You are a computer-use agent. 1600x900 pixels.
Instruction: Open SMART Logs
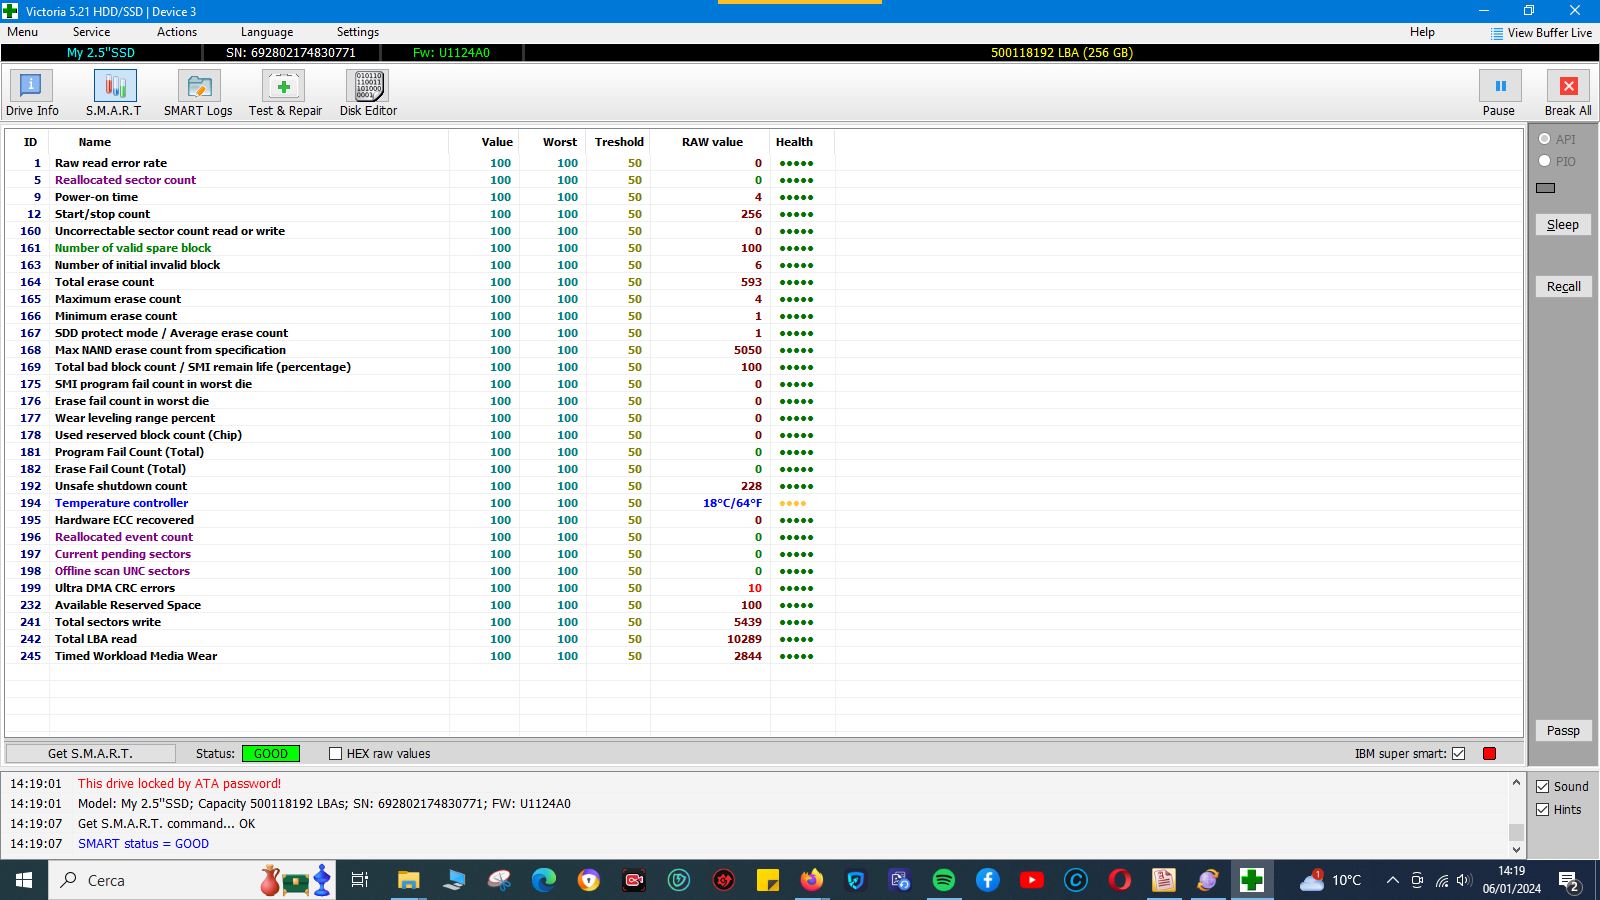pyautogui.click(x=198, y=94)
